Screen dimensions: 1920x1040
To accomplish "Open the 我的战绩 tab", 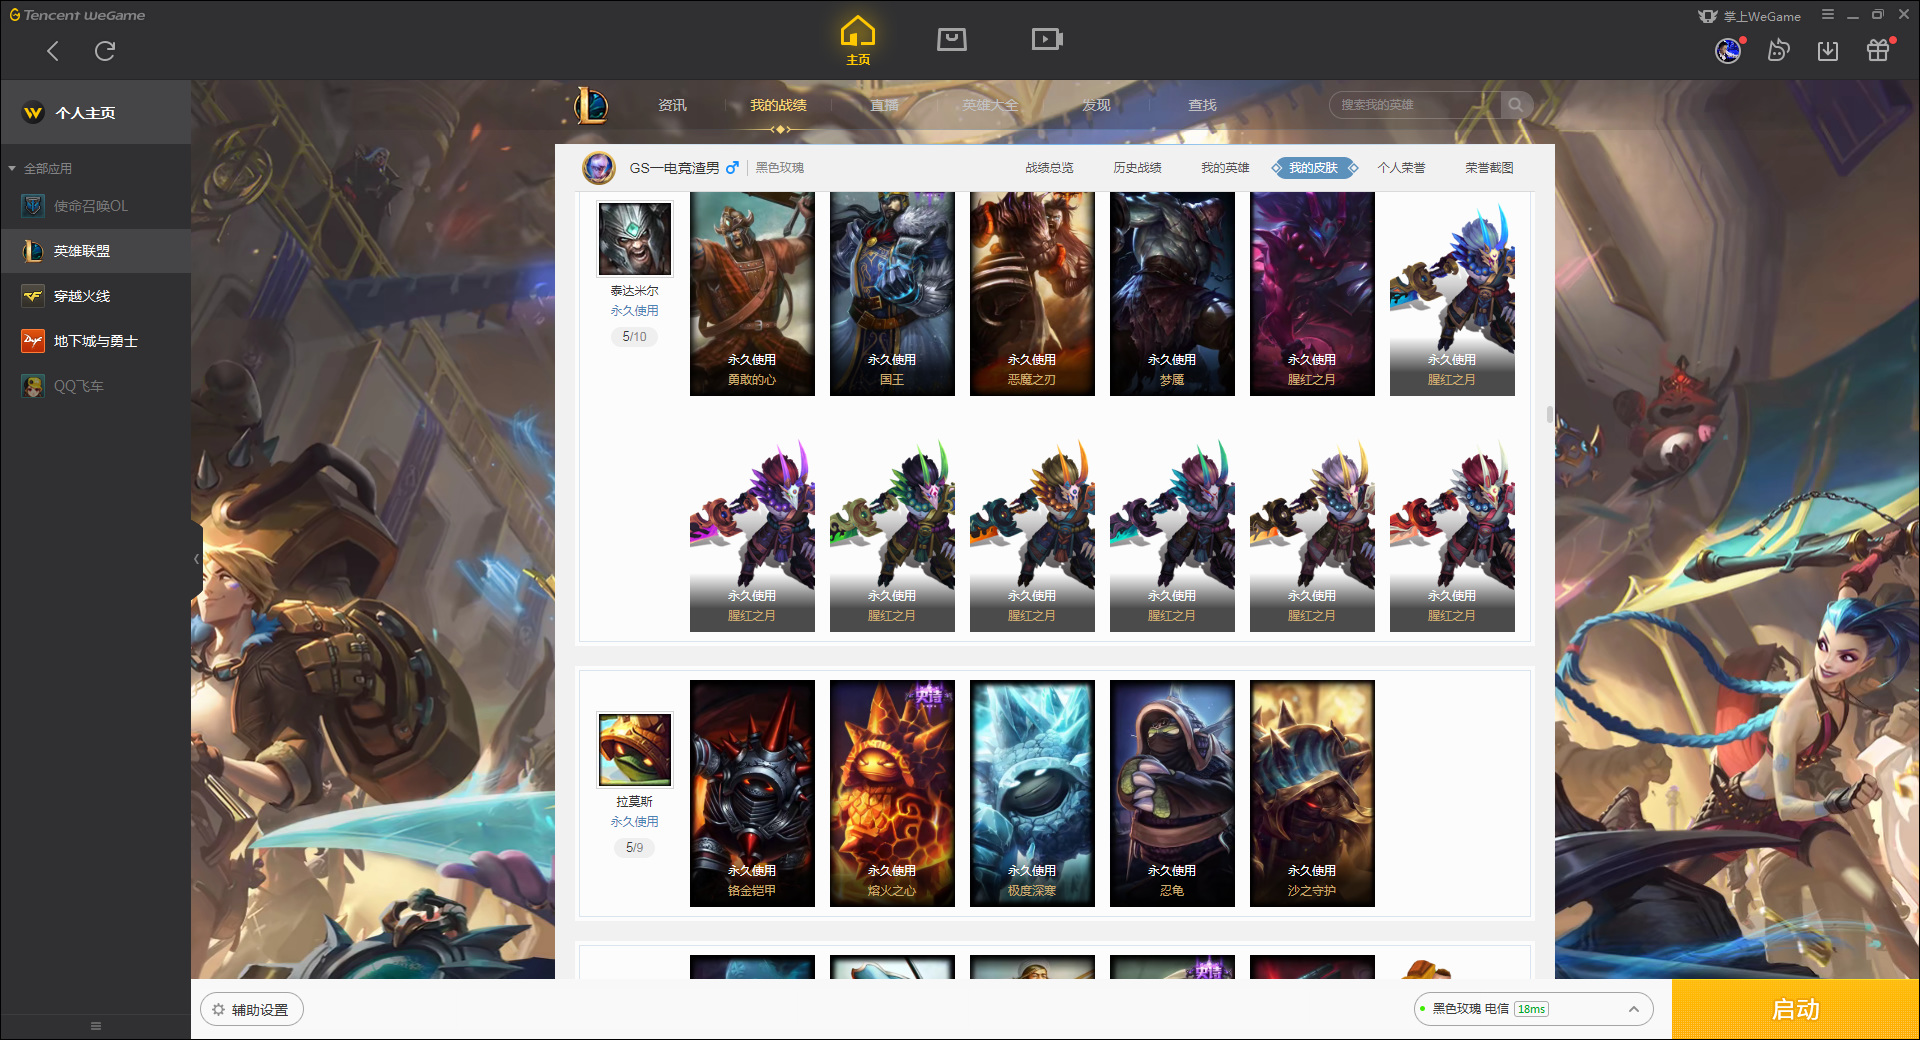I will [x=778, y=105].
